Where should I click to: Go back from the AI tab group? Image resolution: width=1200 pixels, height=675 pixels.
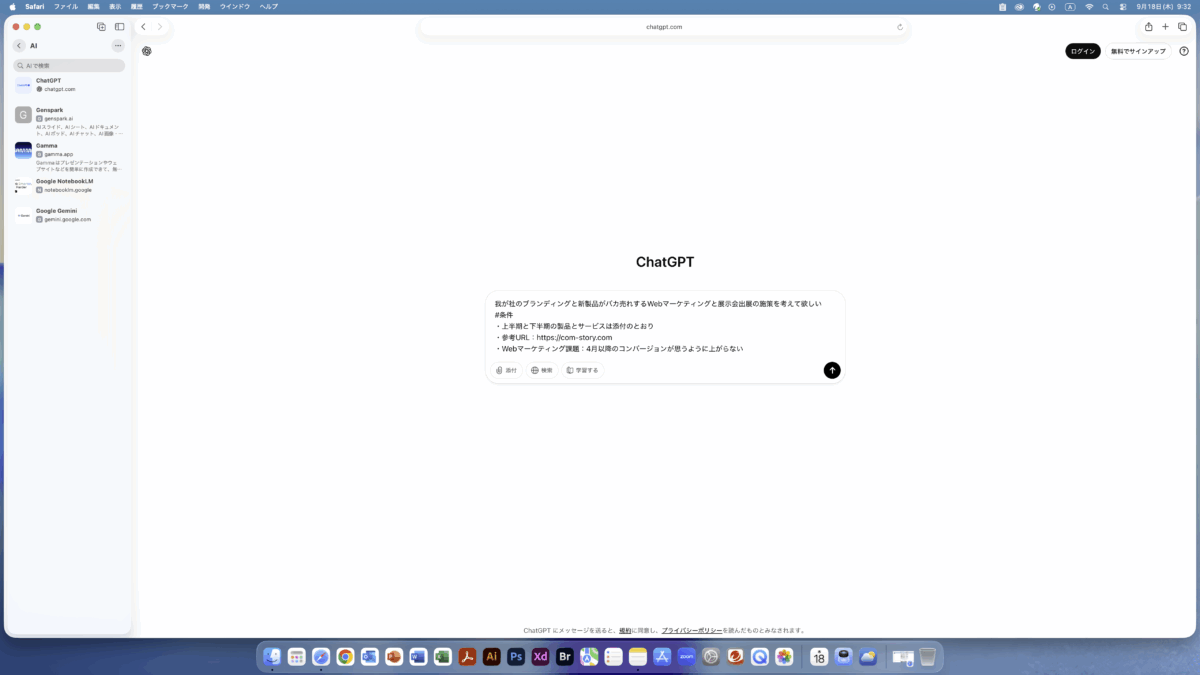[x=19, y=46]
